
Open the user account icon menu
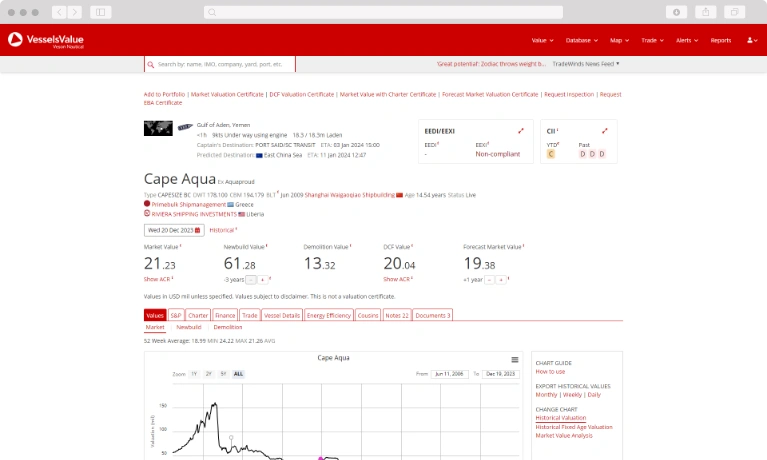pos(752,40)
